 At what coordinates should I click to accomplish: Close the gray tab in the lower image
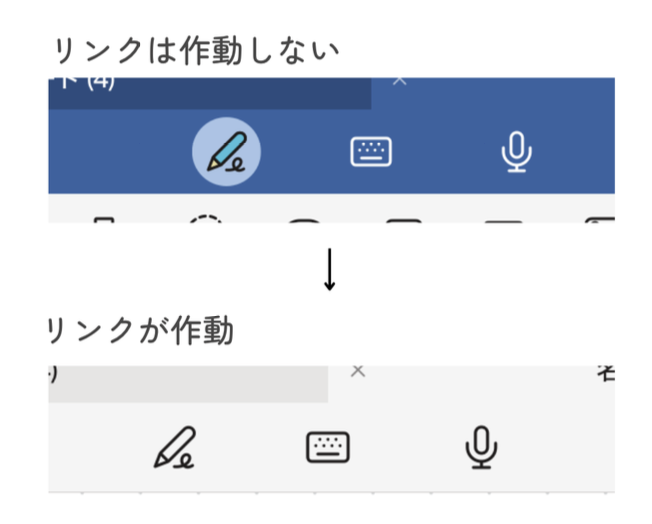[358, 371]
